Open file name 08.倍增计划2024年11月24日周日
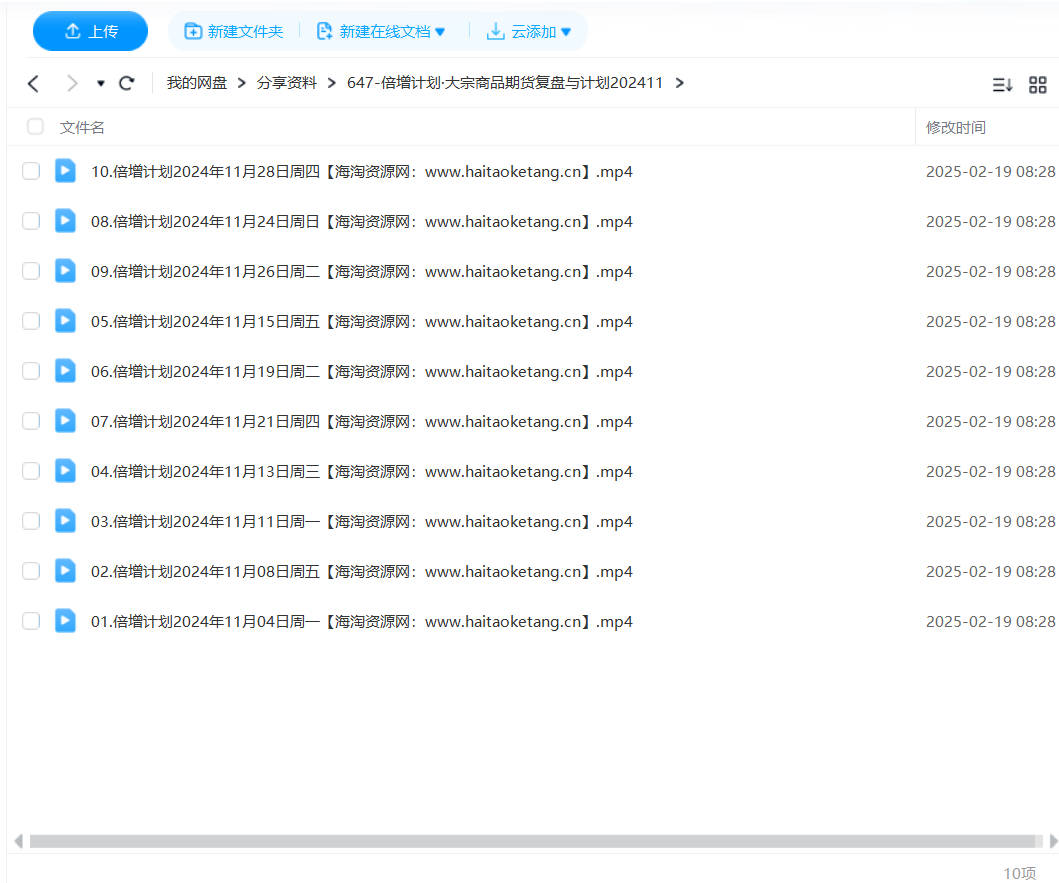1059x883 pixels. coord(362,222)
